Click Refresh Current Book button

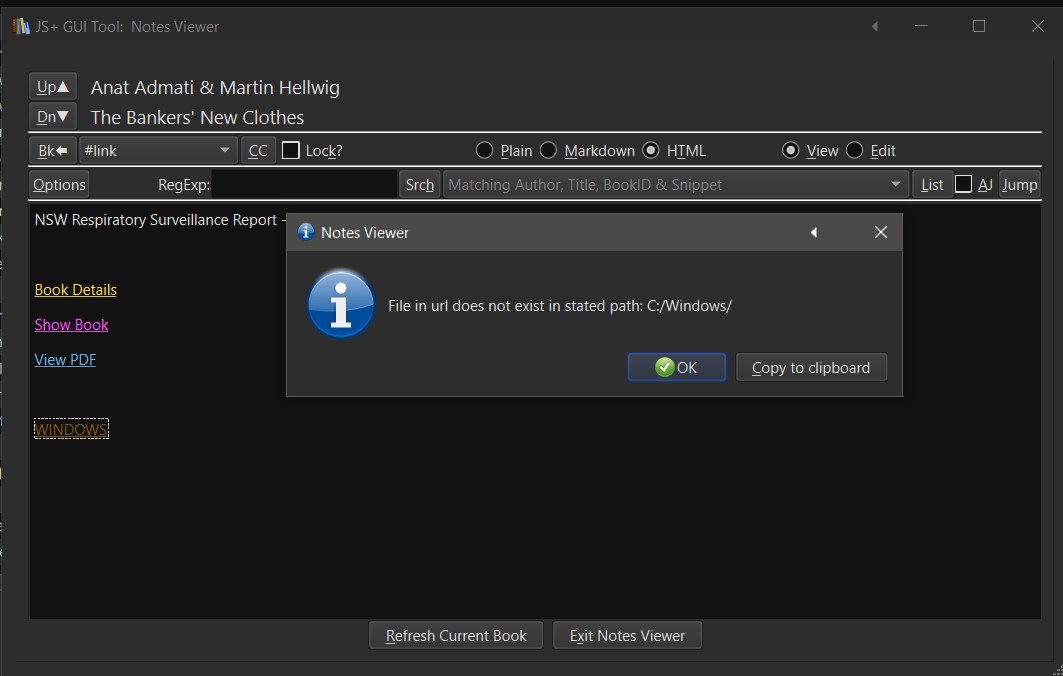[x=456, y=635]
